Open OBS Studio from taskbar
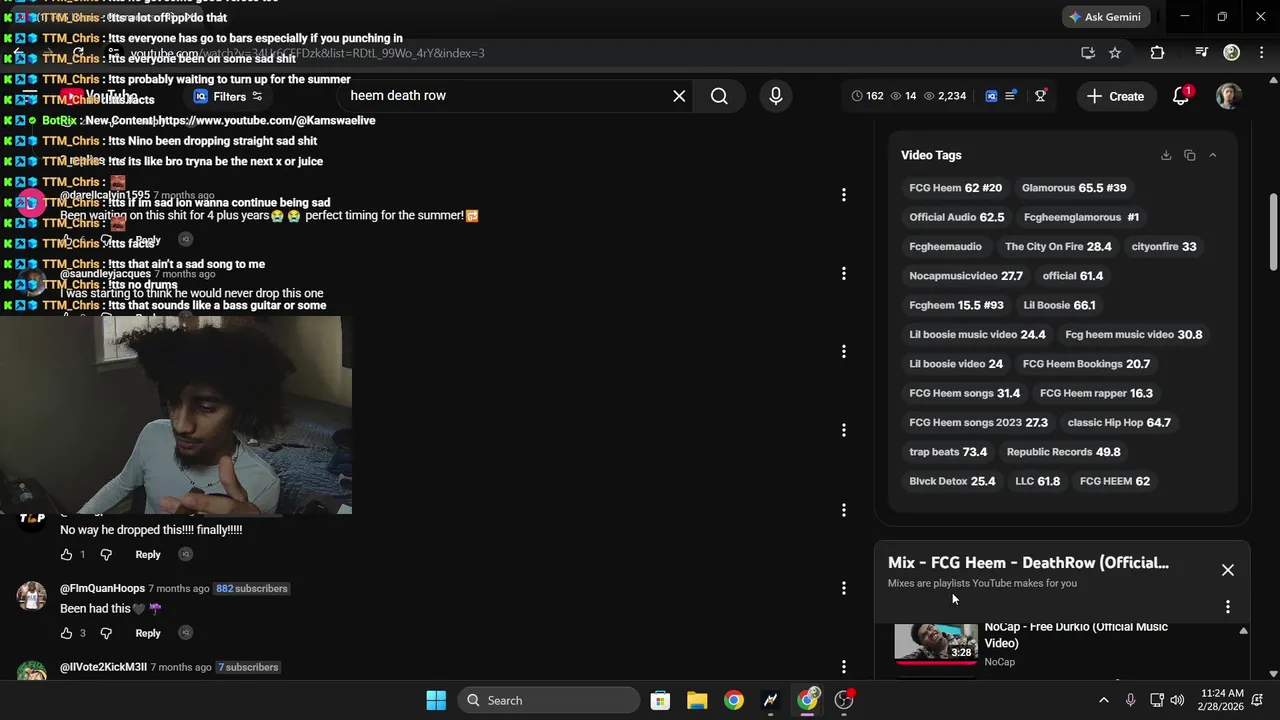Screen dimensions: 1280x720 844,700
